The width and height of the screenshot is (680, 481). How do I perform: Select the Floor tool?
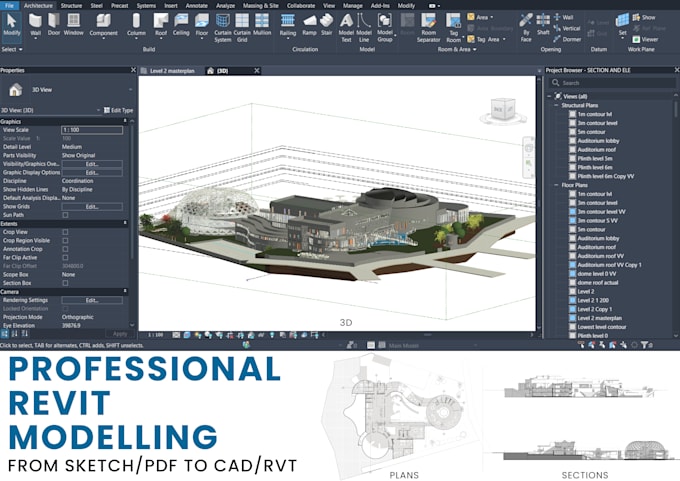click(202, 25)
